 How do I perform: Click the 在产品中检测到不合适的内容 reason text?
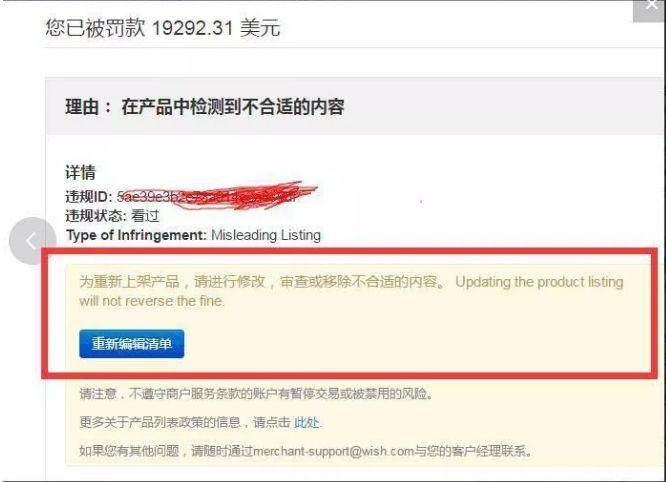[233, 107]
